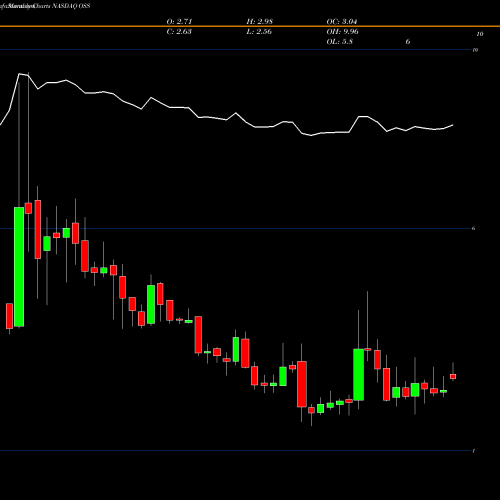500x500 pixels.
Task: Click the last red candlestick on the right
Action: point(453,376)
